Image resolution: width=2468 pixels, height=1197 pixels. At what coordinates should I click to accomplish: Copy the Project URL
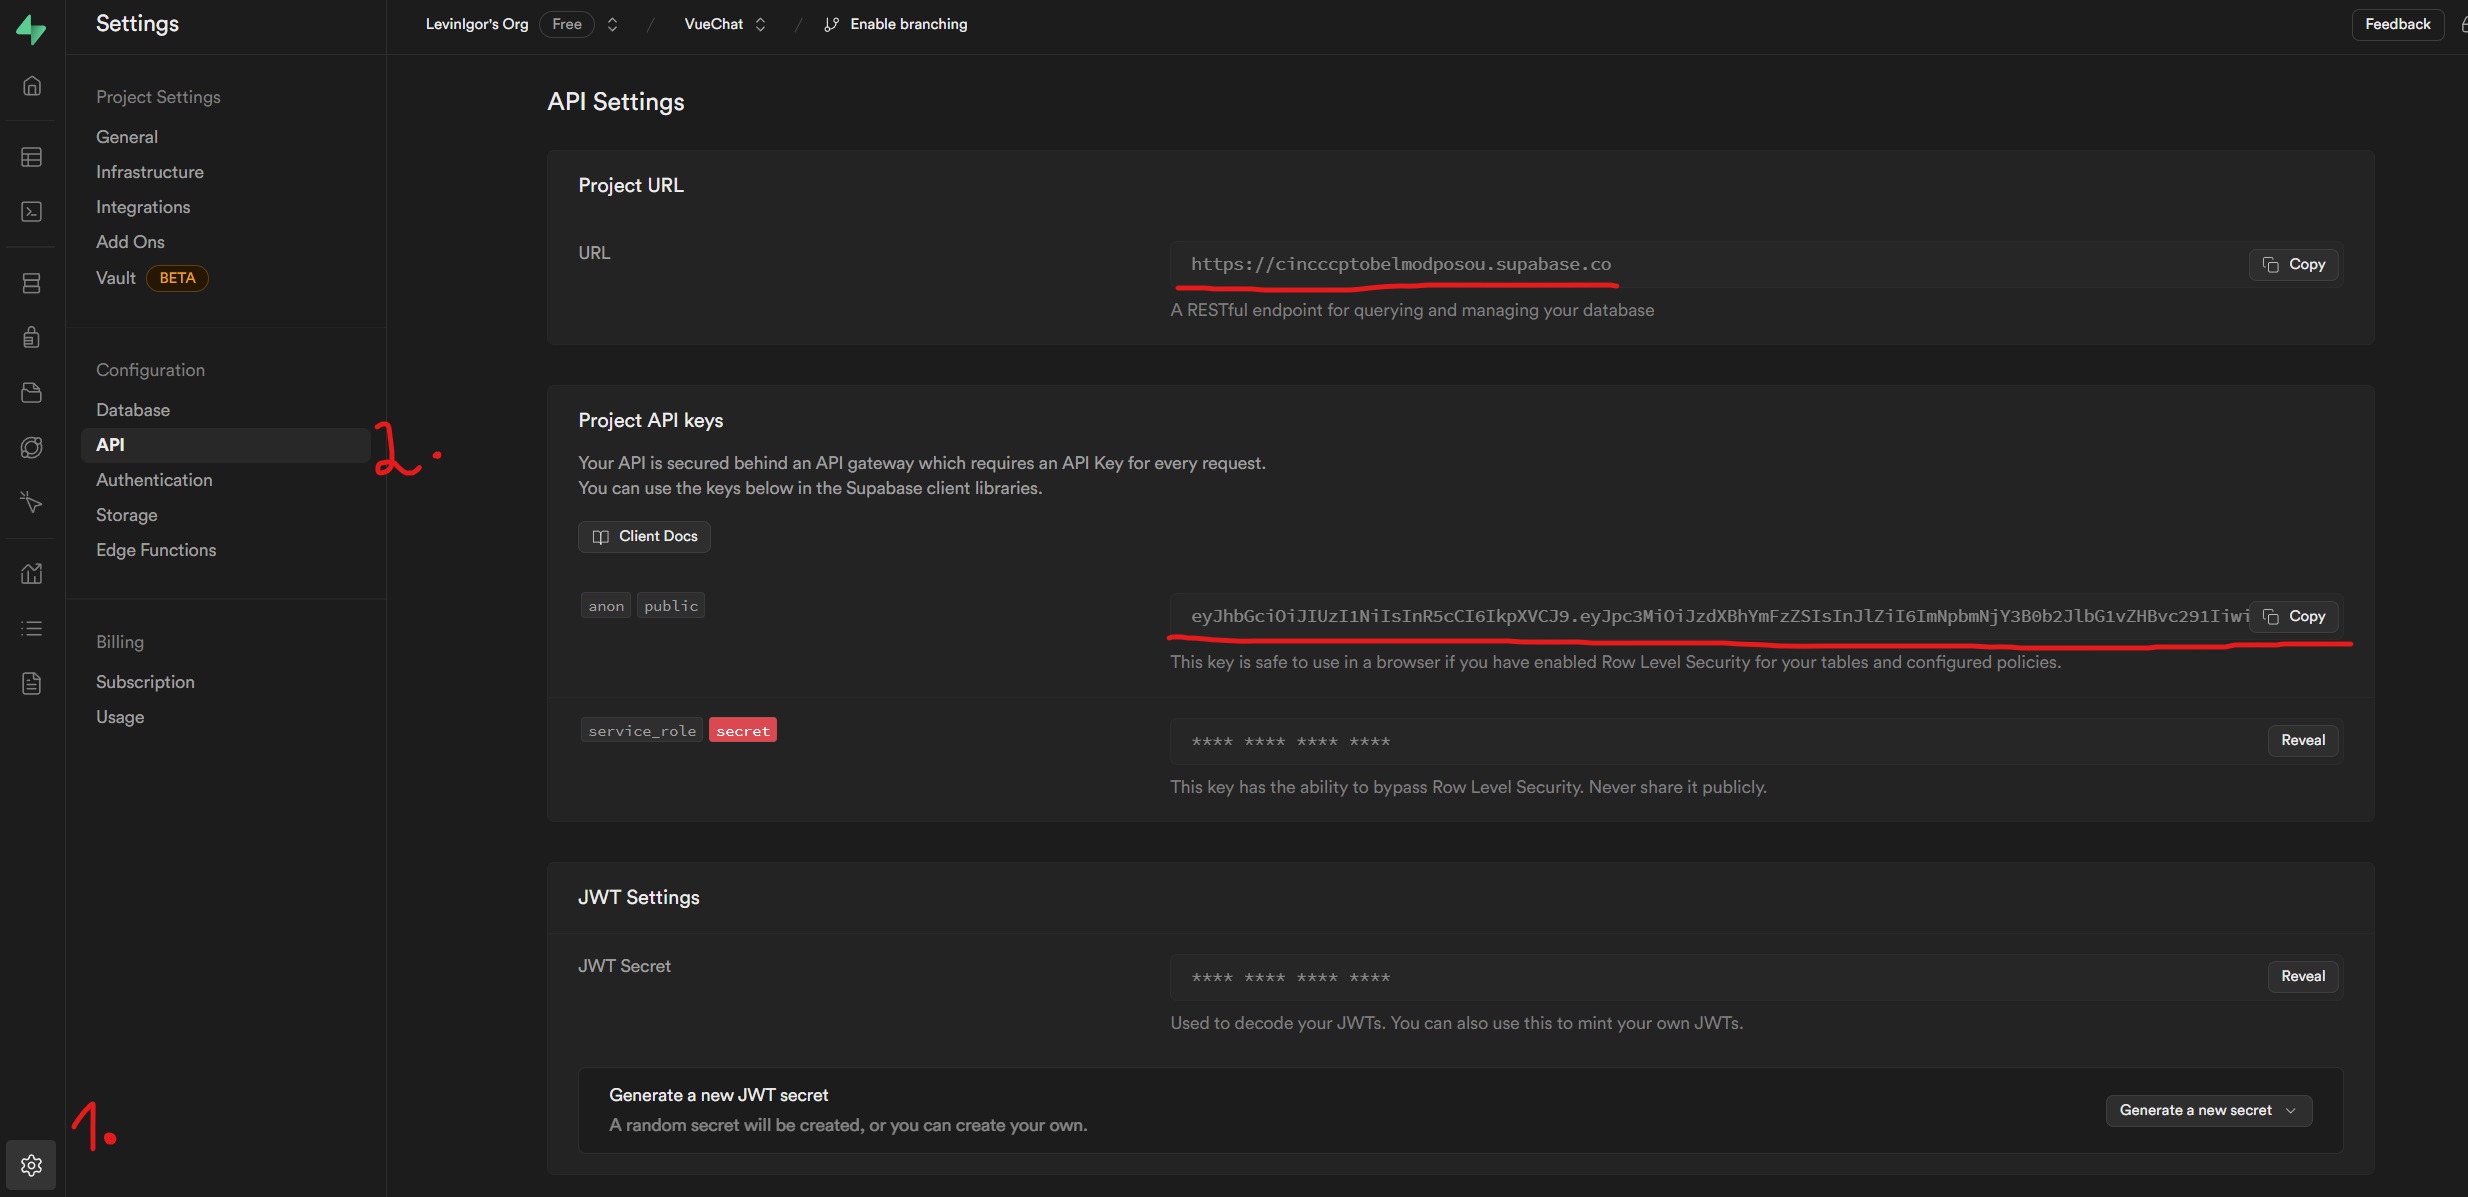click(2293, 264)
